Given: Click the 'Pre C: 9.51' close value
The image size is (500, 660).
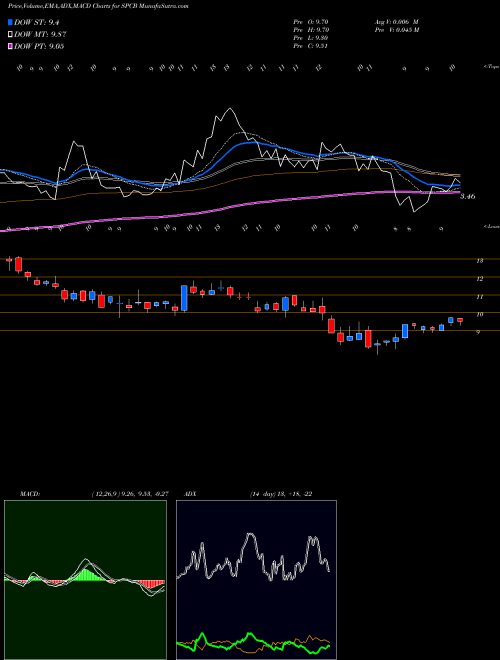Looking at the screenshot, I should point(311,46).
